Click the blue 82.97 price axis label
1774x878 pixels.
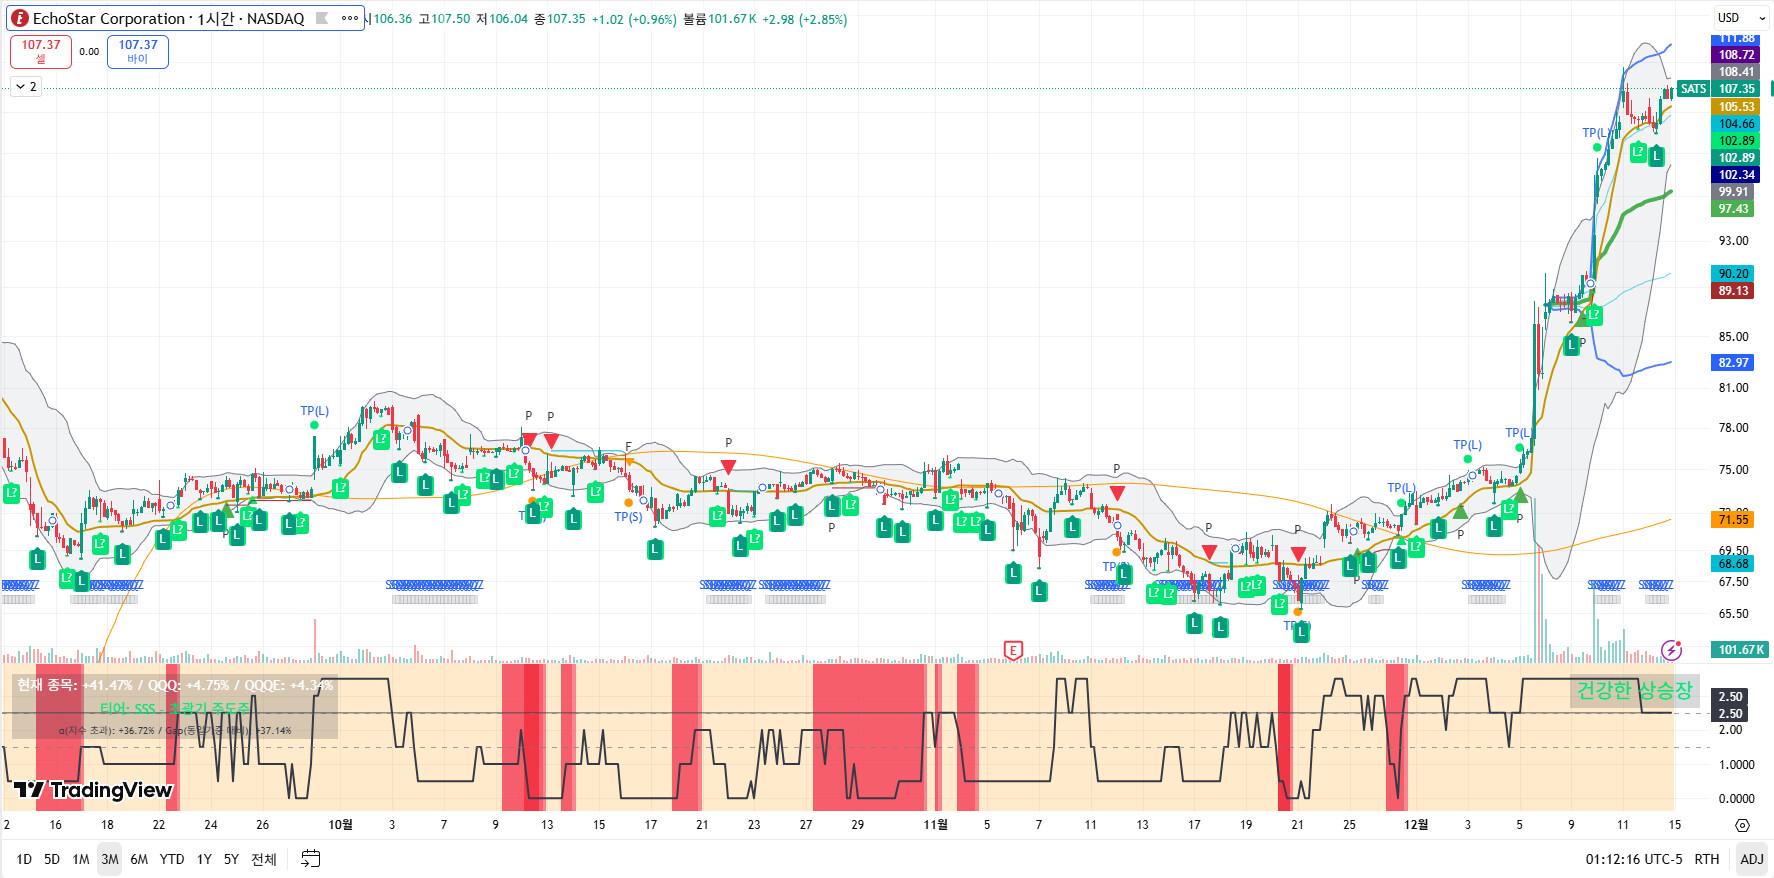click(x=1734, y=363)
